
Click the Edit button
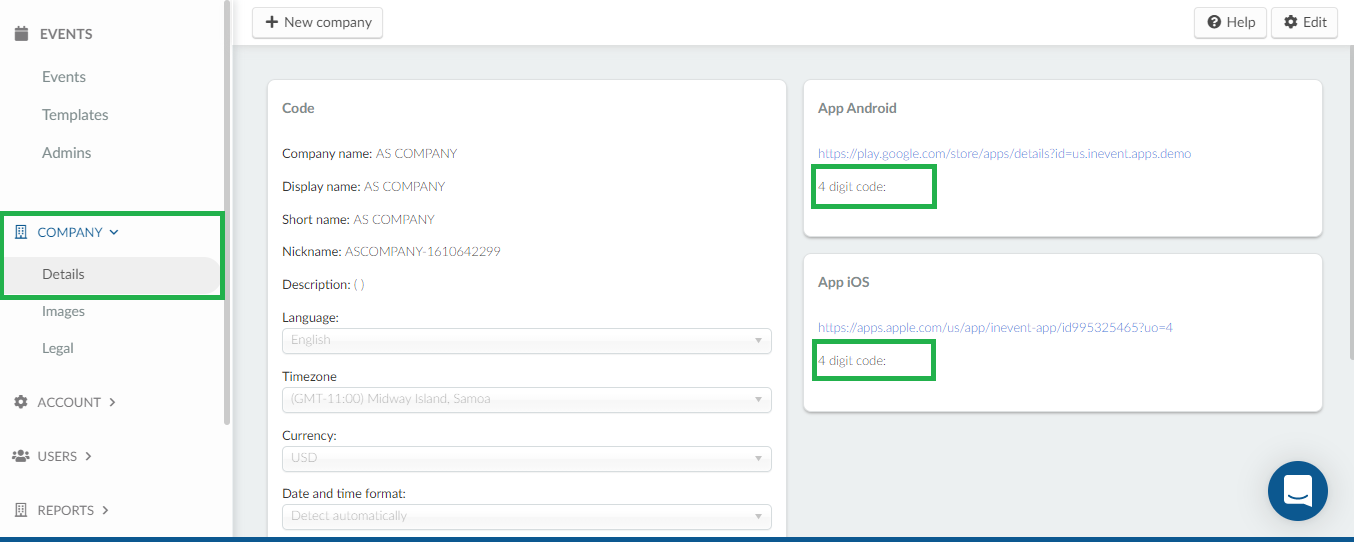1304,22
